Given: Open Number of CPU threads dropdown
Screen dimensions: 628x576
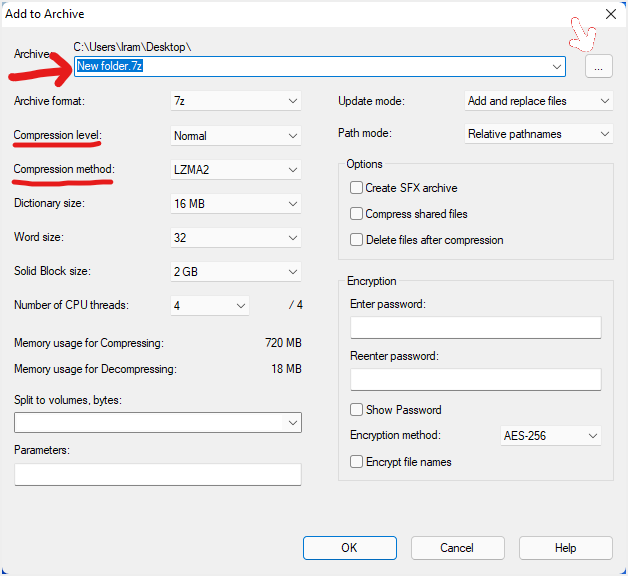Looking at the screenshot, I should [x=210, y=306].
